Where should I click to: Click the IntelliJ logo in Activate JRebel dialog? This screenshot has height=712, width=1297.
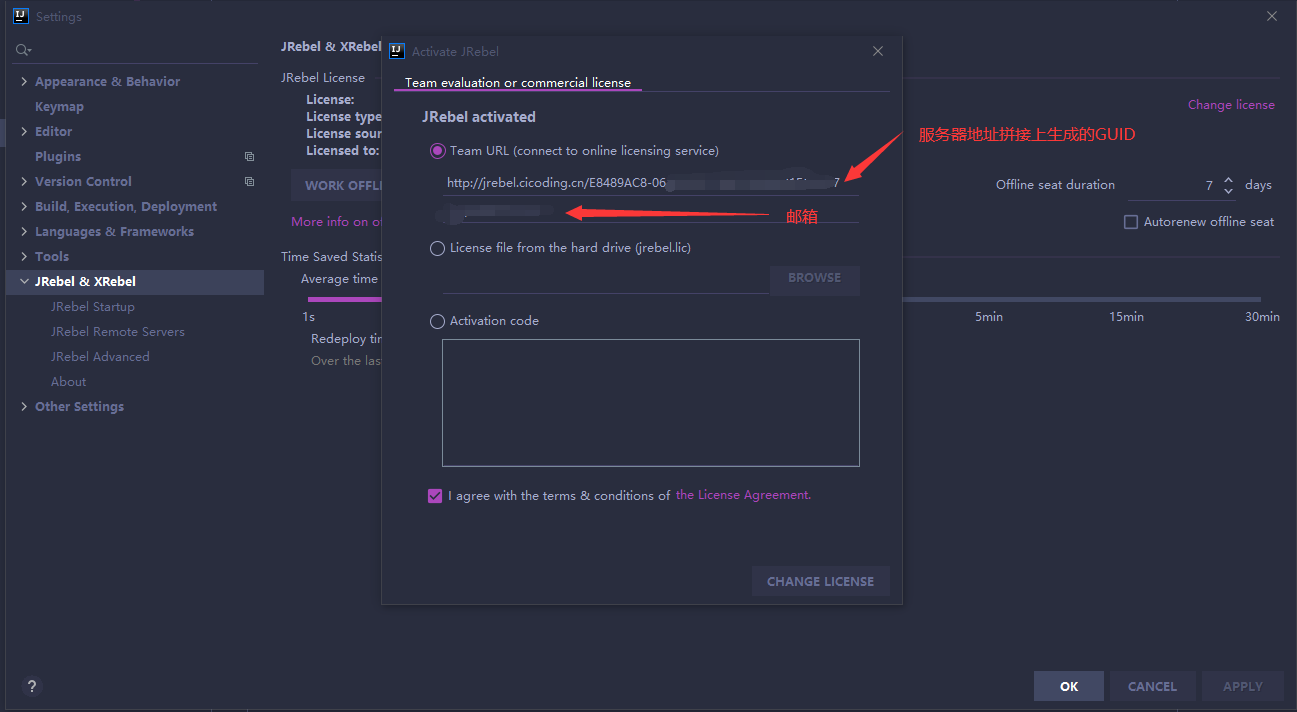(396, 51)
